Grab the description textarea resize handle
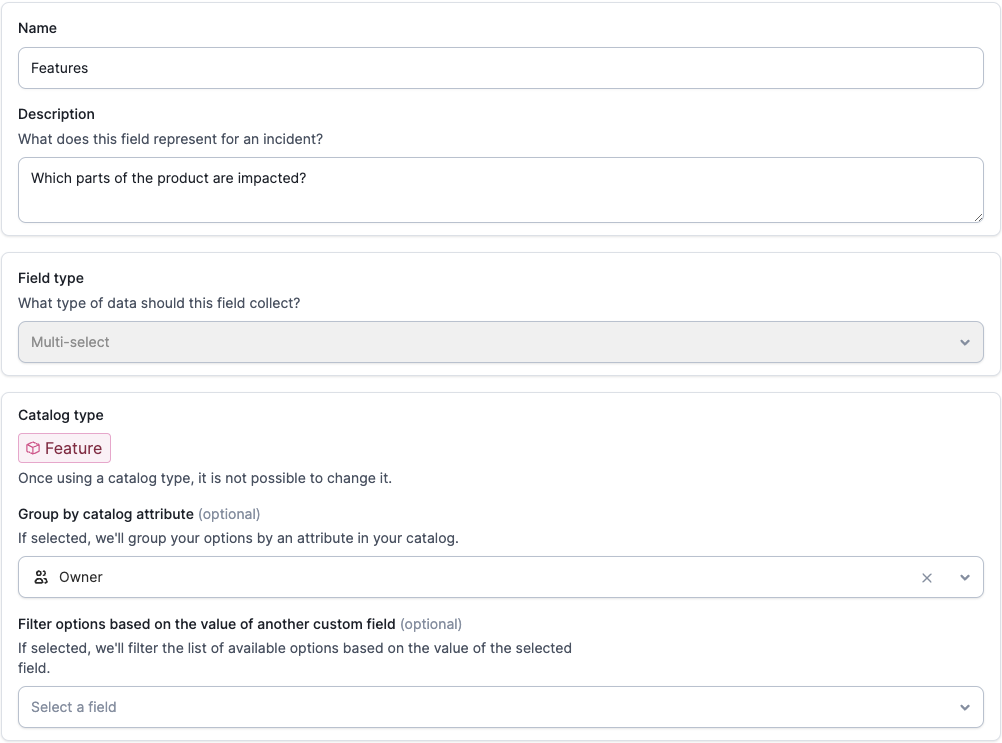 pyautogui.click(x=978, y=216)
